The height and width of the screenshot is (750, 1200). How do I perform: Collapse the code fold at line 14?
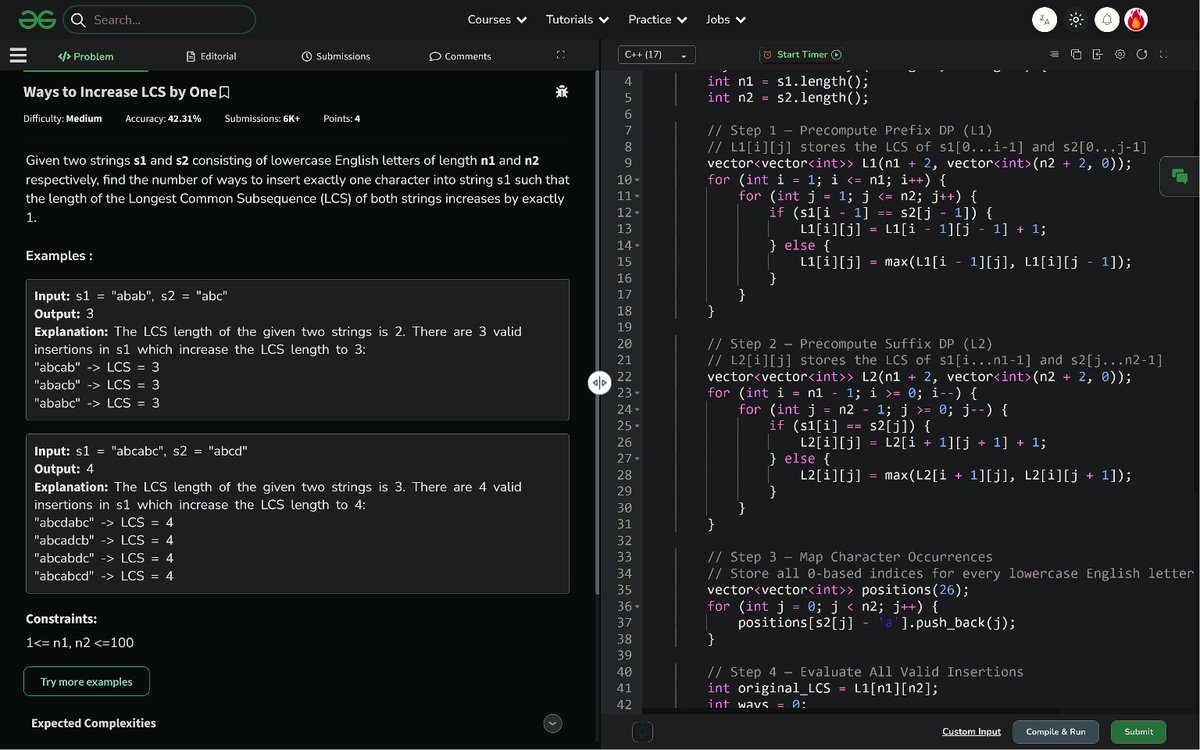tap(637, 245)
